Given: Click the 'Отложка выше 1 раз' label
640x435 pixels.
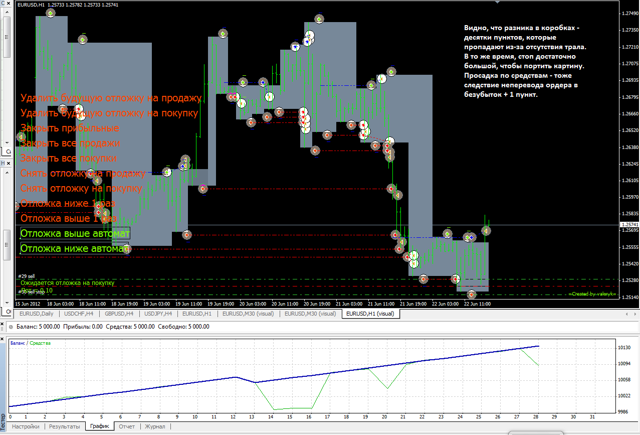Looking at the screenshot, I should pyautogui.click(x=68, y=218).
